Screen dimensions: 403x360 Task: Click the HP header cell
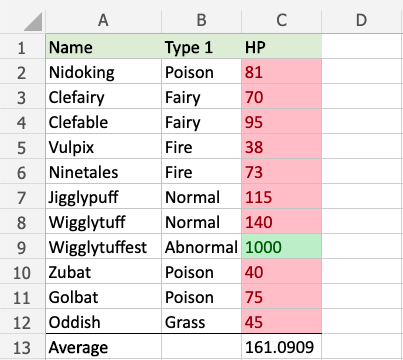pyautogui.click(x=281, y=46)
